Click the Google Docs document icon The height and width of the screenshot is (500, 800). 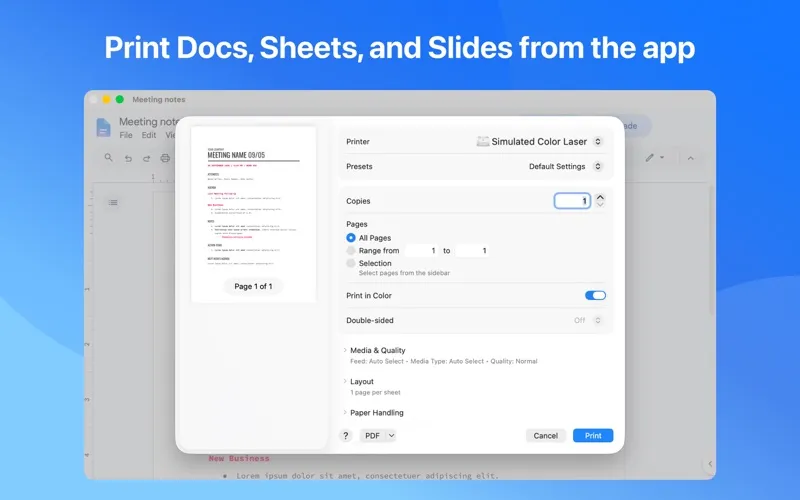(103, 127)
